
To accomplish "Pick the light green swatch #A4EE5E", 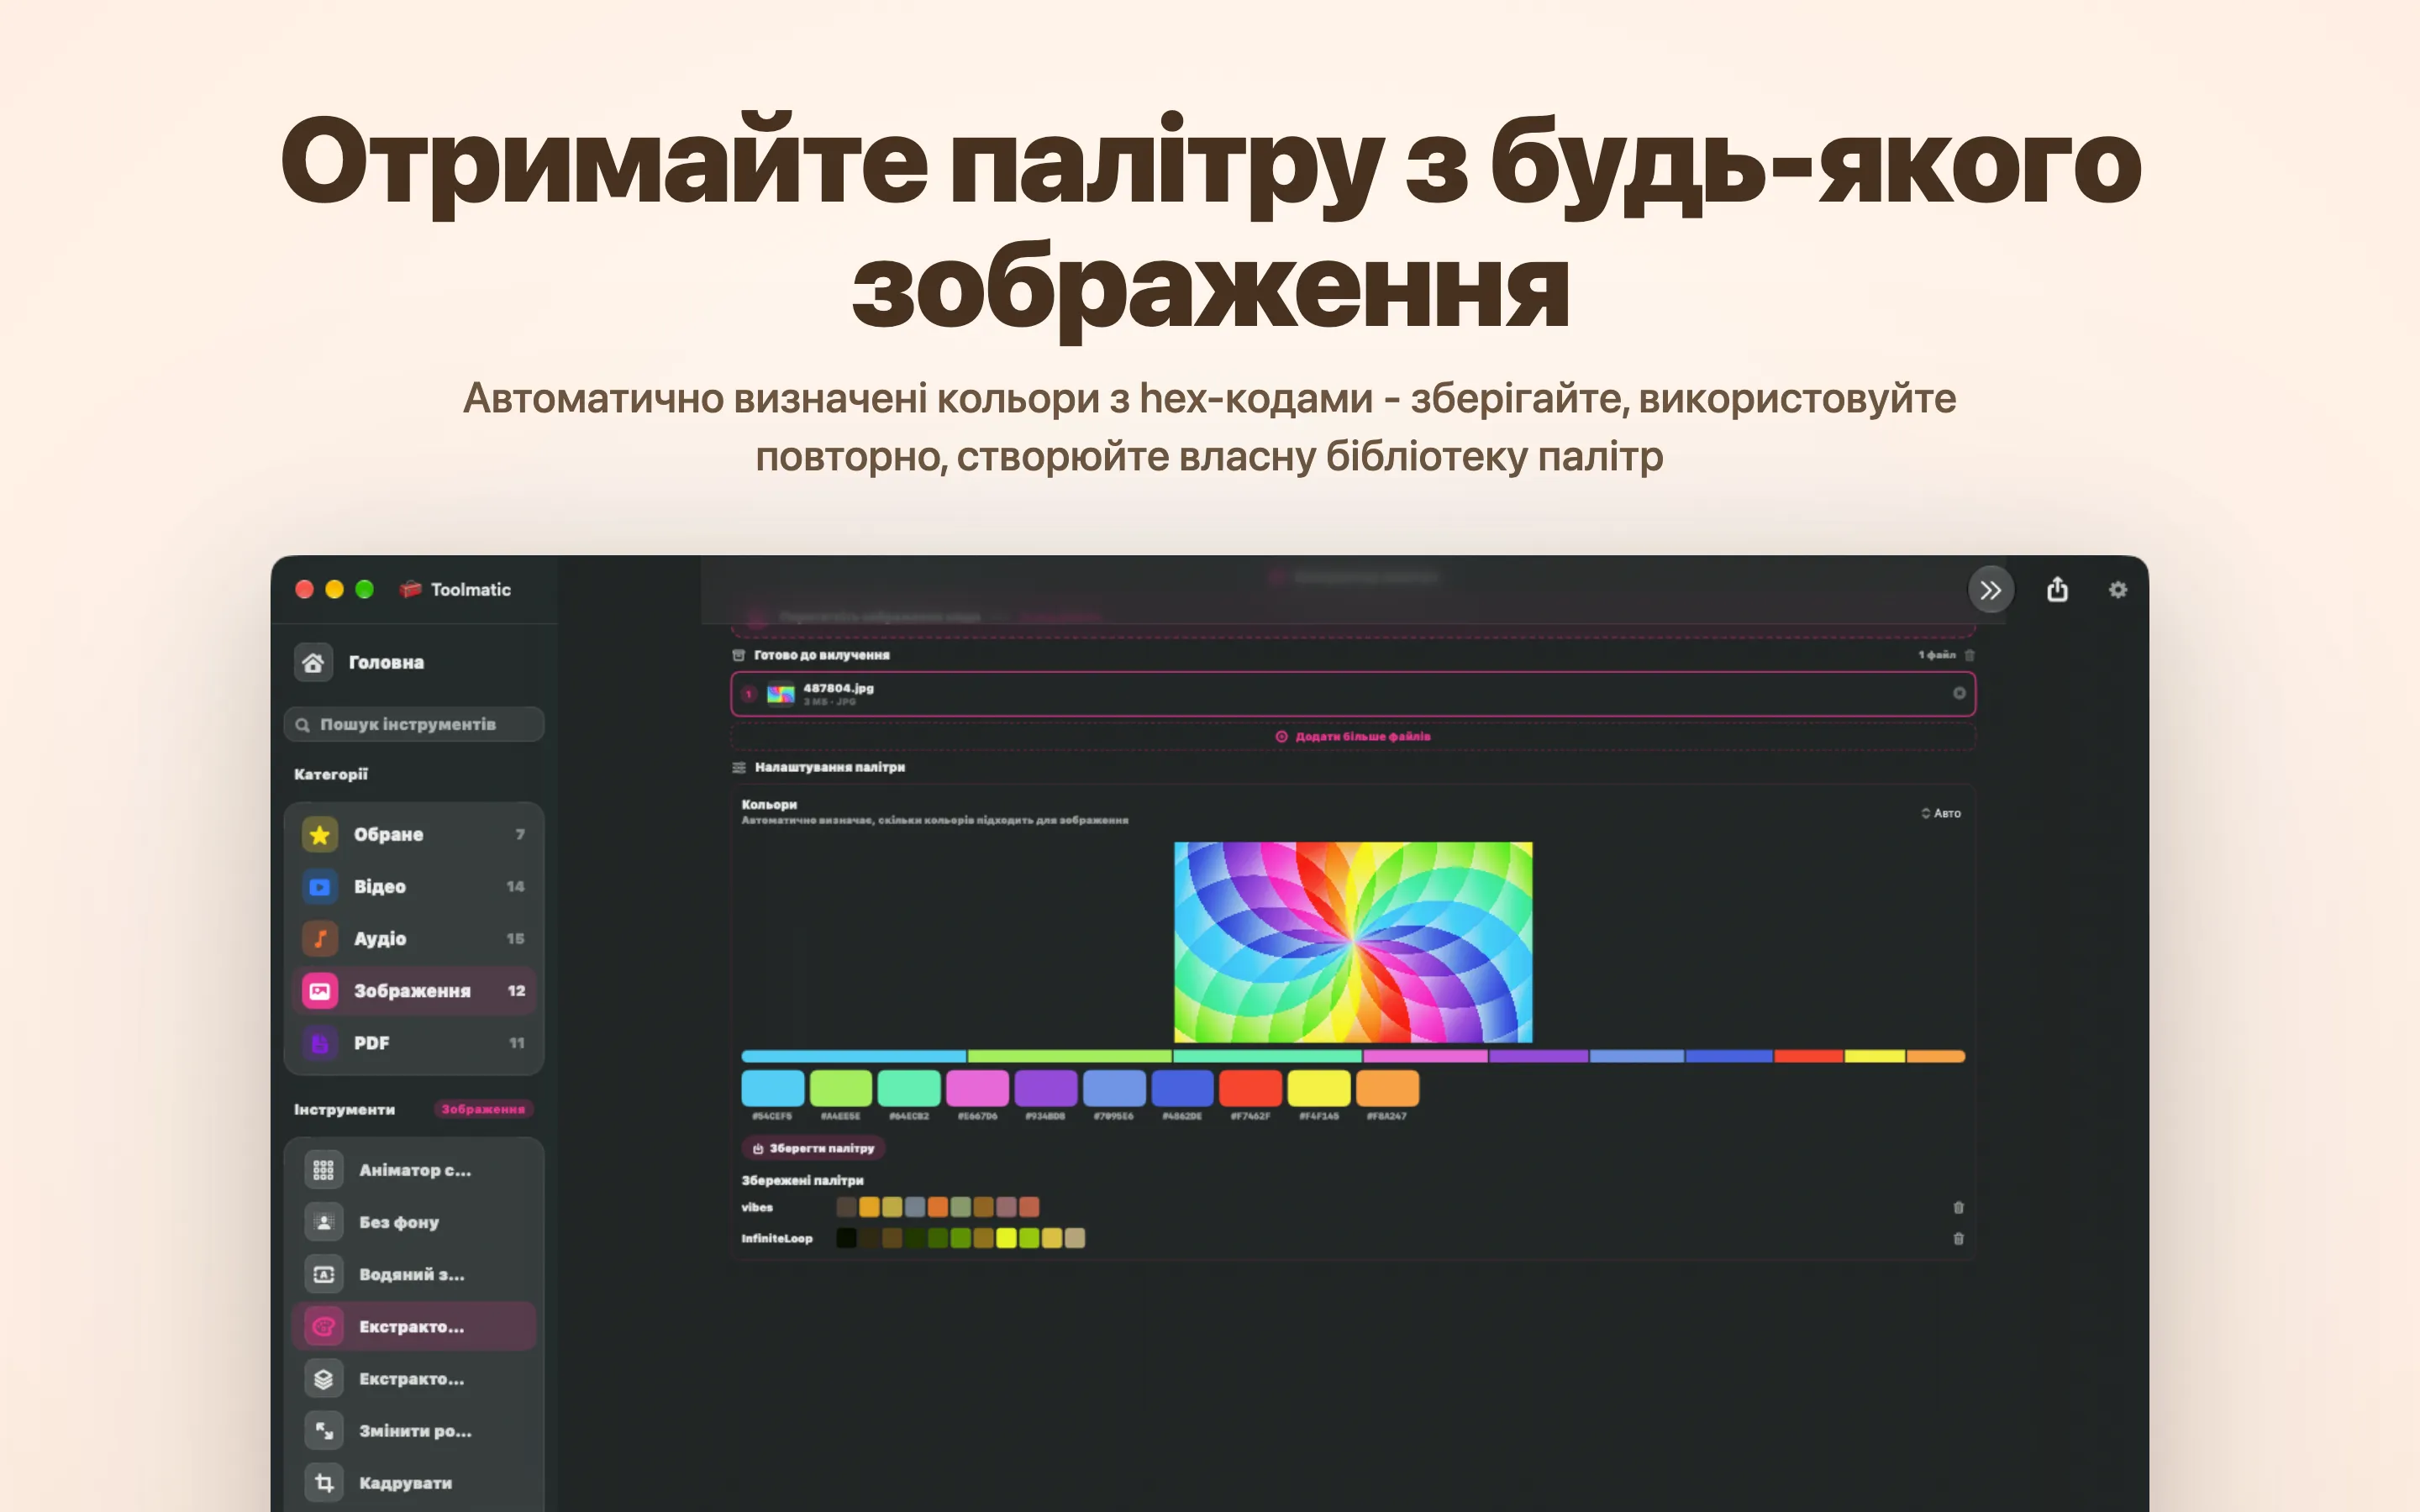I will tap(841, 1088).
